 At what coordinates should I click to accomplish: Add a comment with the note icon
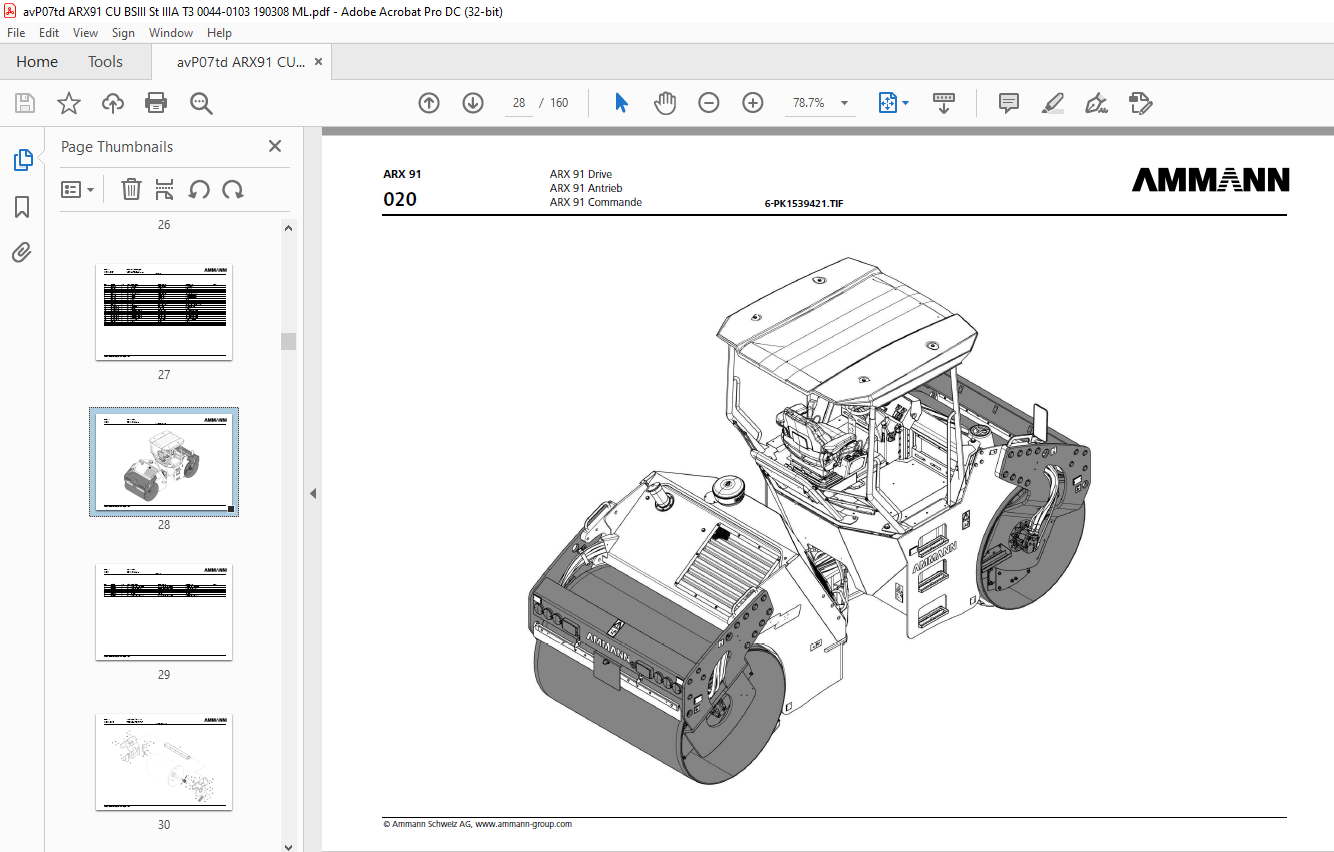1009,103
